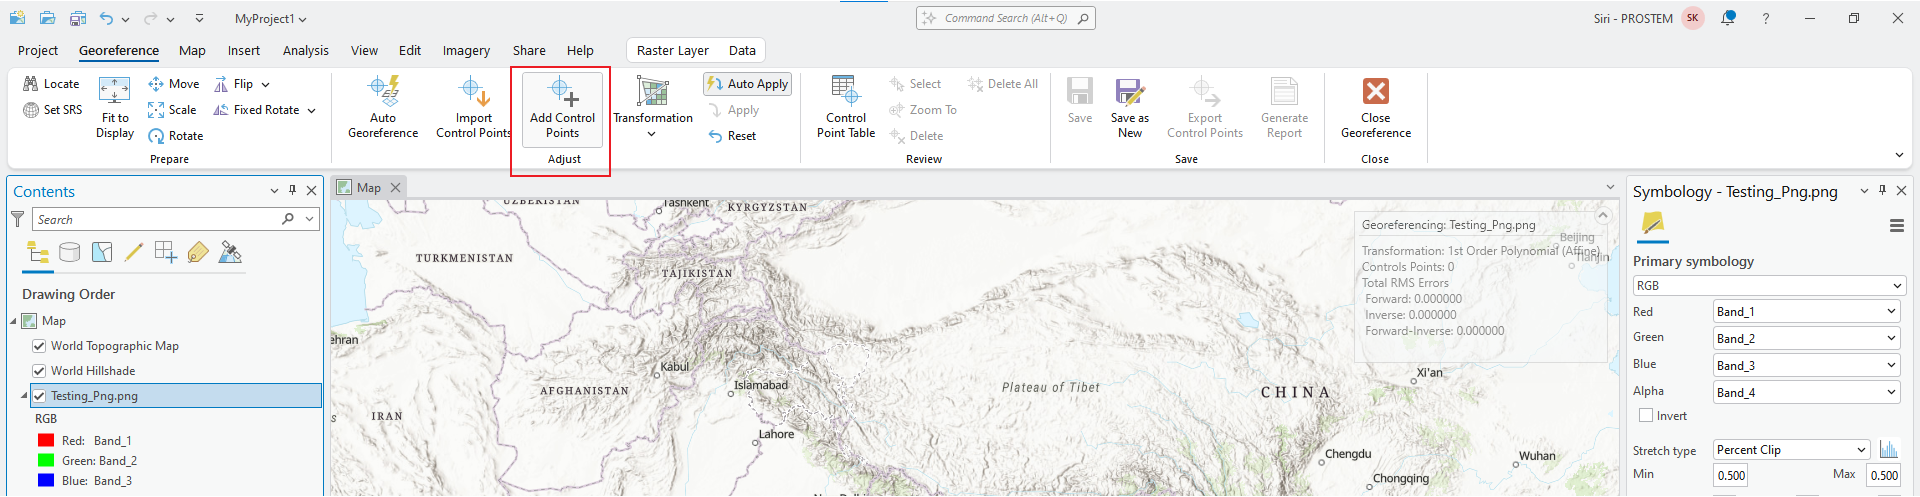Uncheck World Hillshade layer
The image size is (1920, 497).
(x=39, y=371)
